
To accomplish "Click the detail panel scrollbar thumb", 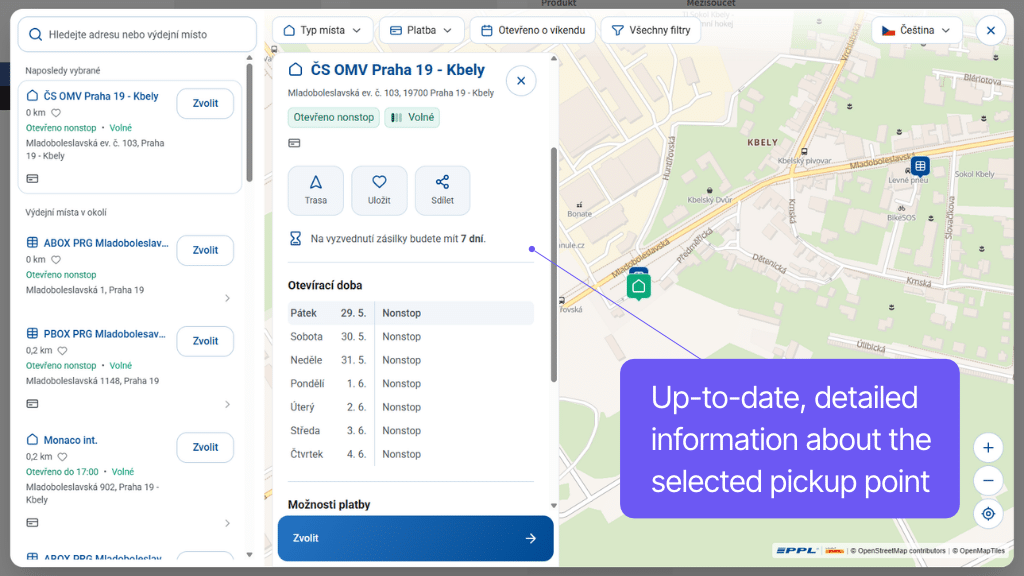I will coord(554,264).
